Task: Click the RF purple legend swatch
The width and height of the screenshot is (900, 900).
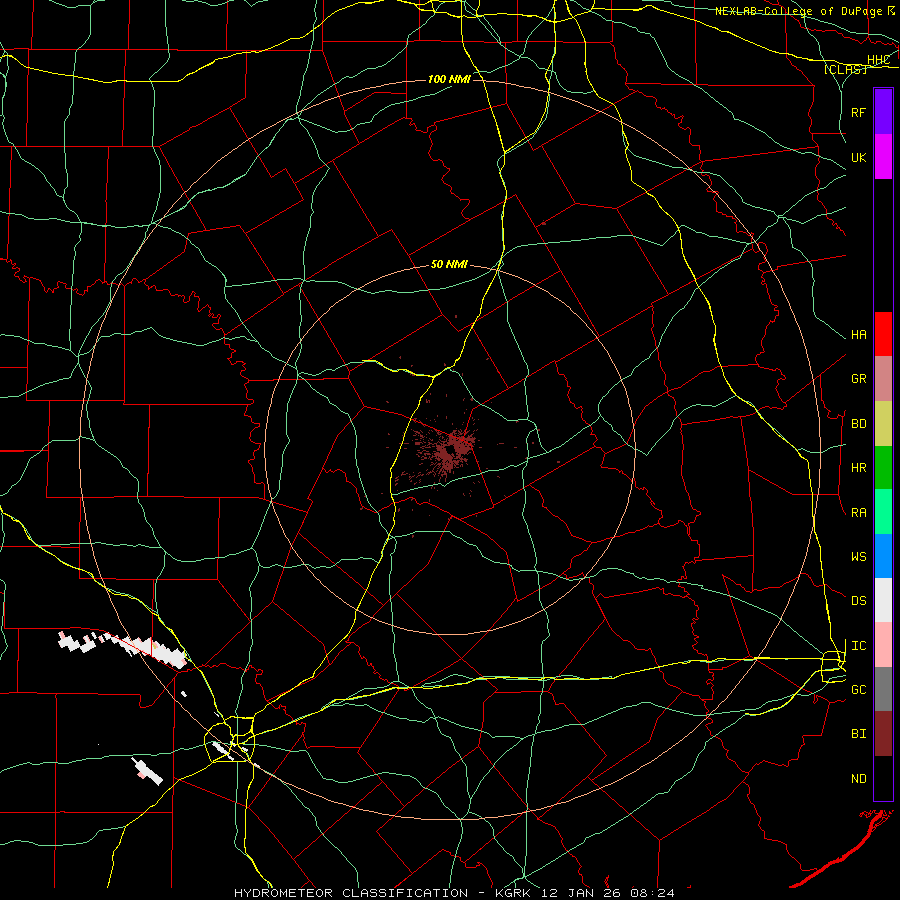Action: click(x=883, y=112)
